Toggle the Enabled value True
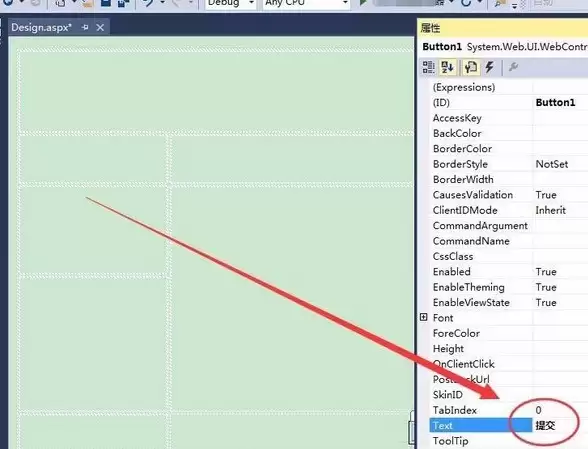 click(546, 272)
